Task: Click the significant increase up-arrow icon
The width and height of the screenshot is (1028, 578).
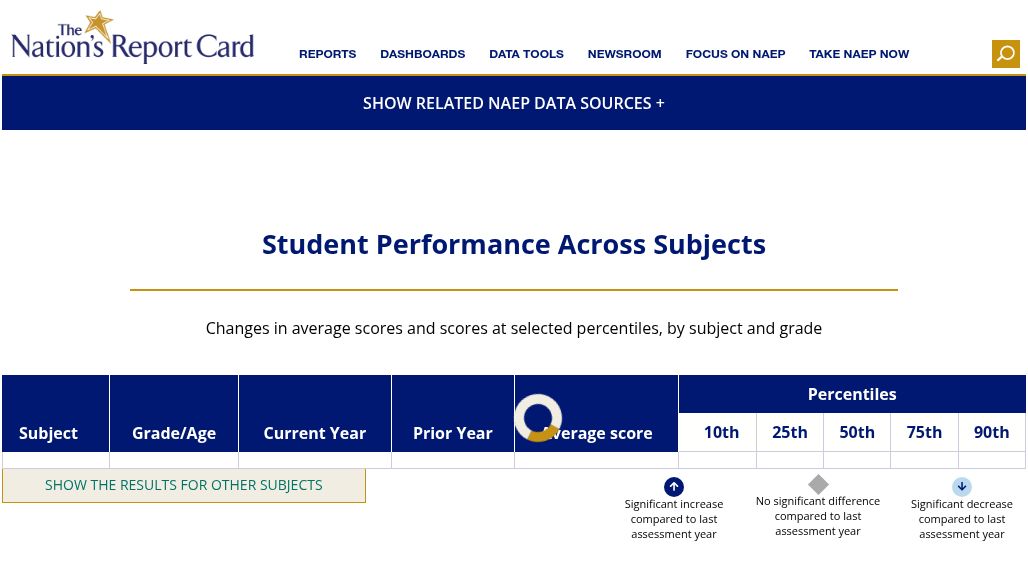Action: [673, 487]
